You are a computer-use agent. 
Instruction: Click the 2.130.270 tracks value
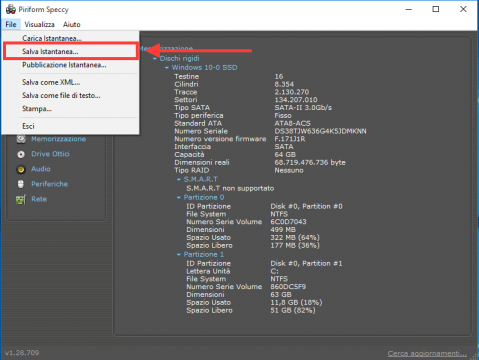click(292, 92)
